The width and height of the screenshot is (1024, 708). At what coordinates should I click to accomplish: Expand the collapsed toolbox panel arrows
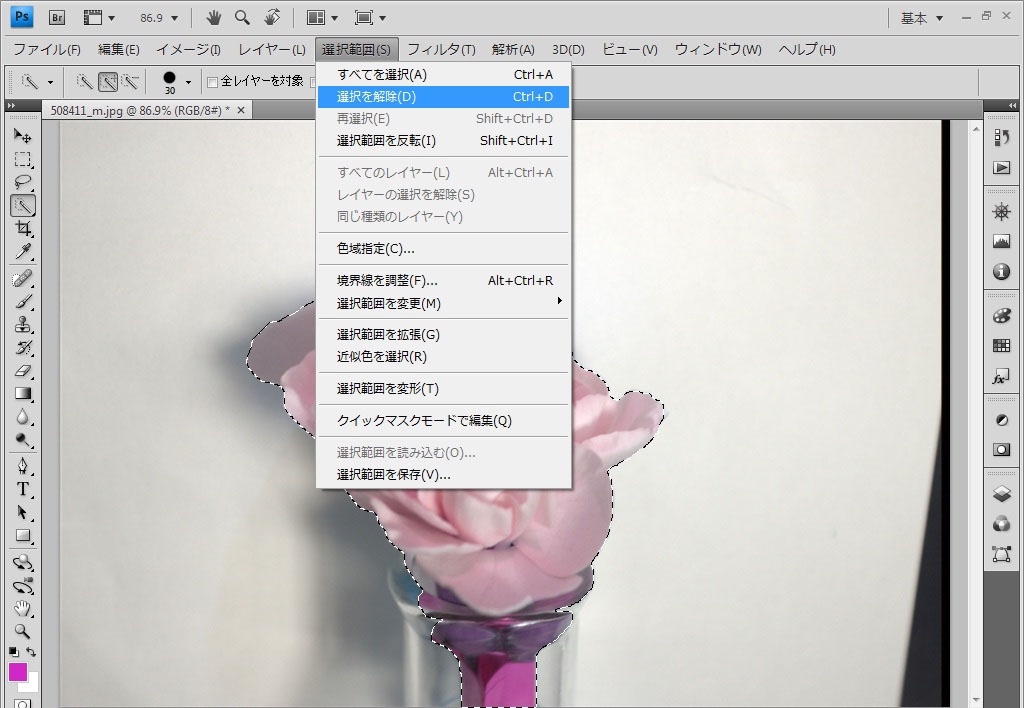[x=11, y=105]
